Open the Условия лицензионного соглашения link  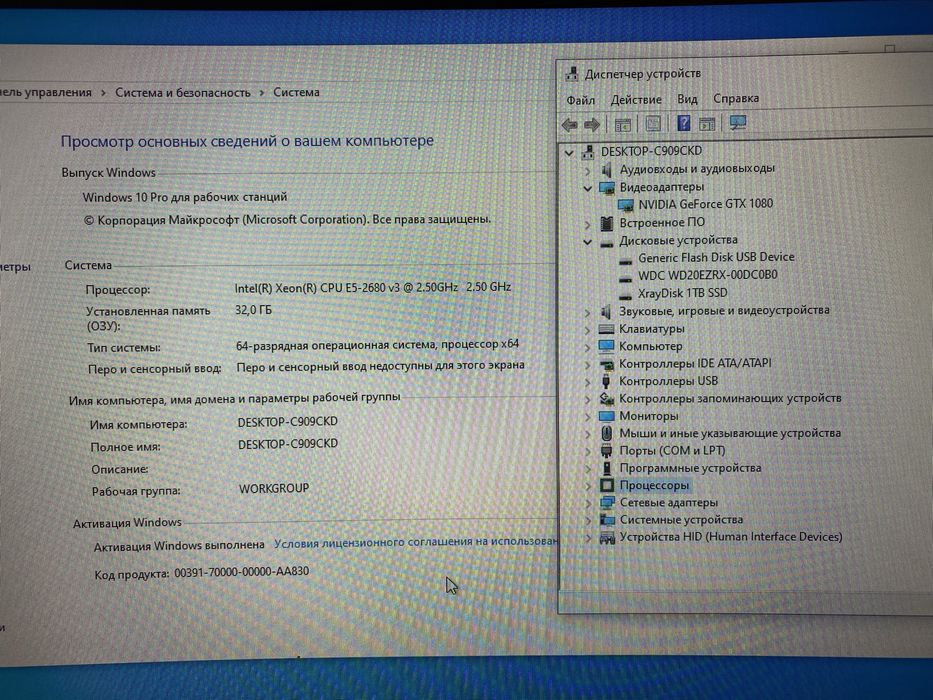416,542
